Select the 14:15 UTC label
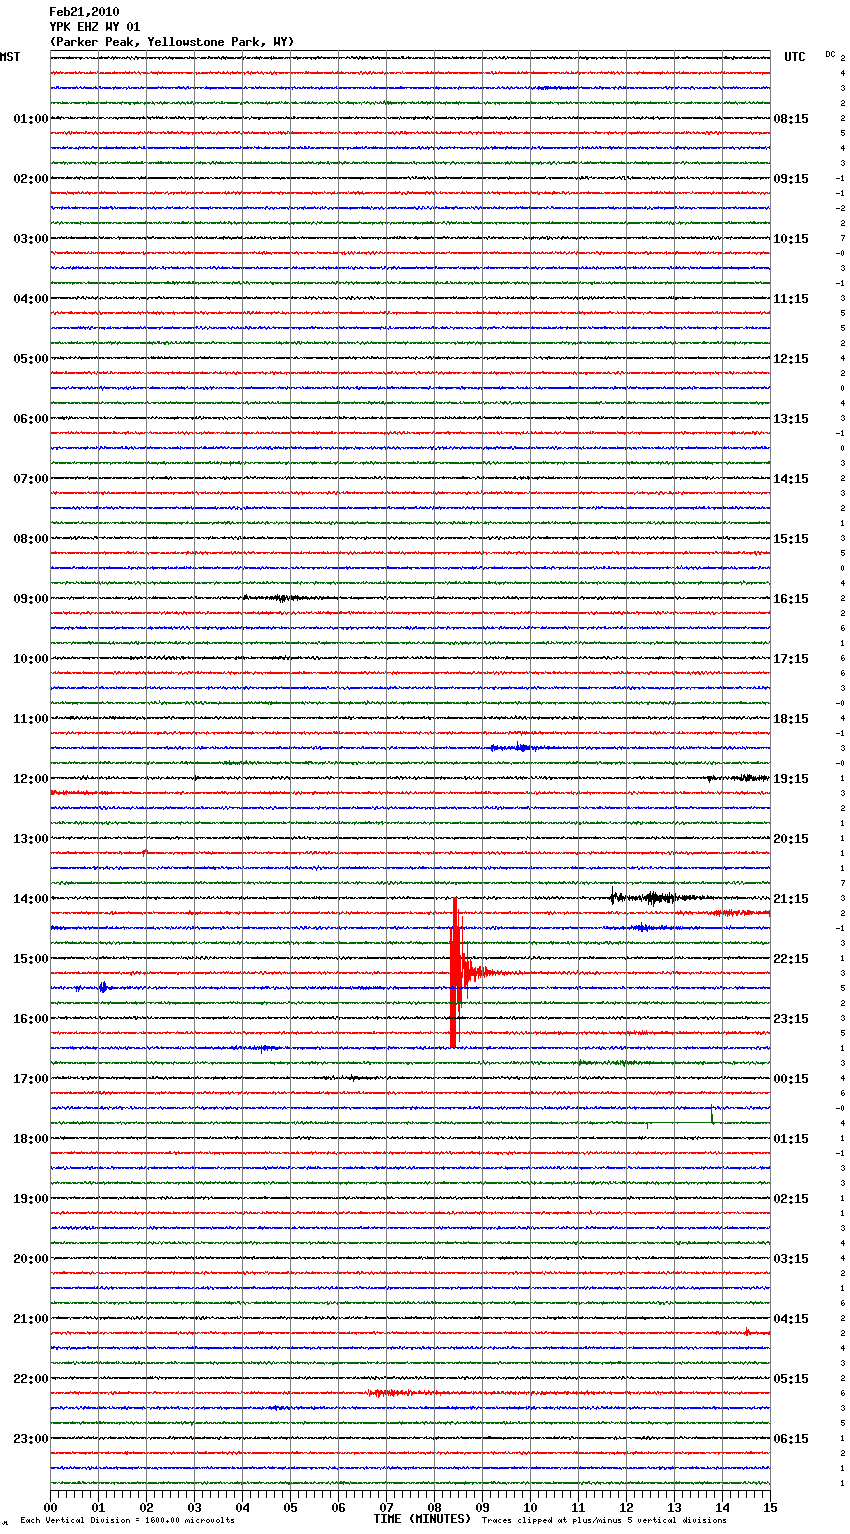 point(791,479)
